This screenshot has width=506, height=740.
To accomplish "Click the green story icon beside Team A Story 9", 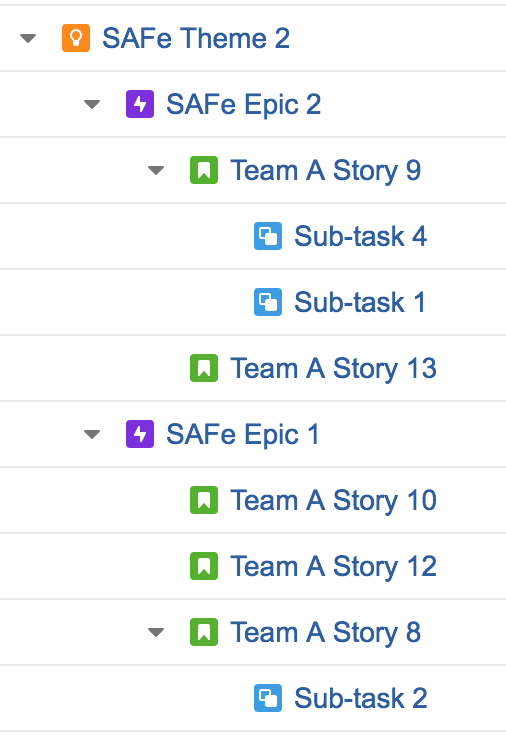I will [x=204, y=170].
